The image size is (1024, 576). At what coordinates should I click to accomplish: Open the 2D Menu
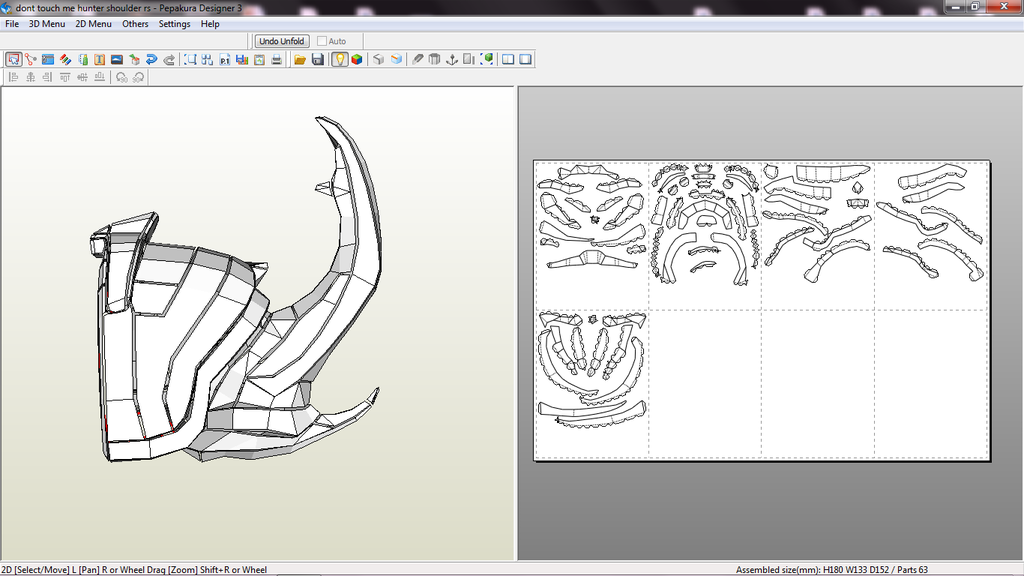click(93, 24)
